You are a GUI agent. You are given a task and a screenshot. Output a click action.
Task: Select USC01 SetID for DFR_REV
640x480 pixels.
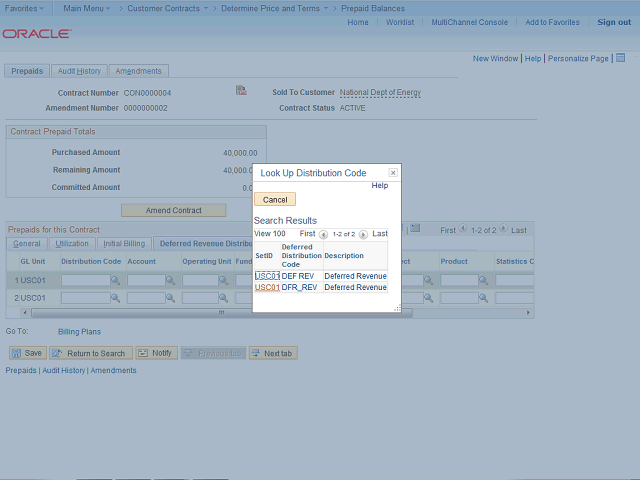point(267,288)
